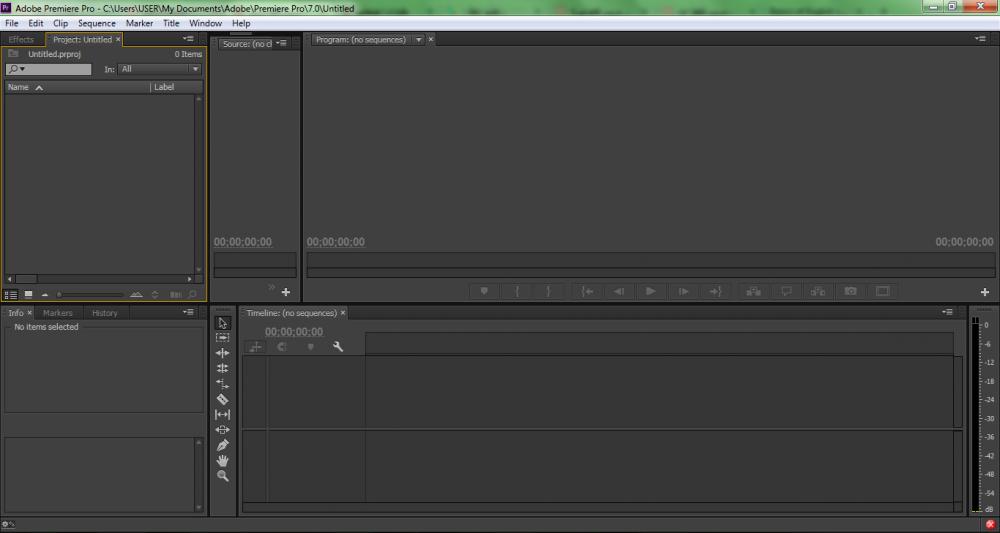Select the Zoom tool magnifier
This screenshot has width=1000, height=533.
[222, 476]
